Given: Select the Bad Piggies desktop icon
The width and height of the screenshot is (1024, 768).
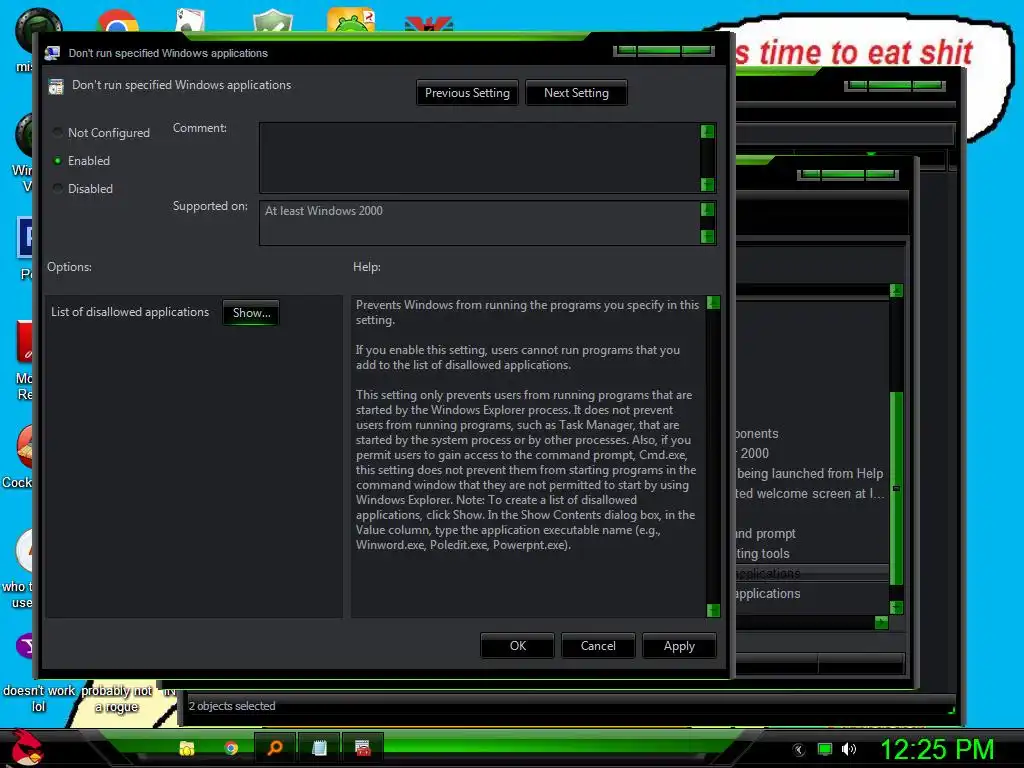Looking at the screenshot, I should tap(351, 20).
